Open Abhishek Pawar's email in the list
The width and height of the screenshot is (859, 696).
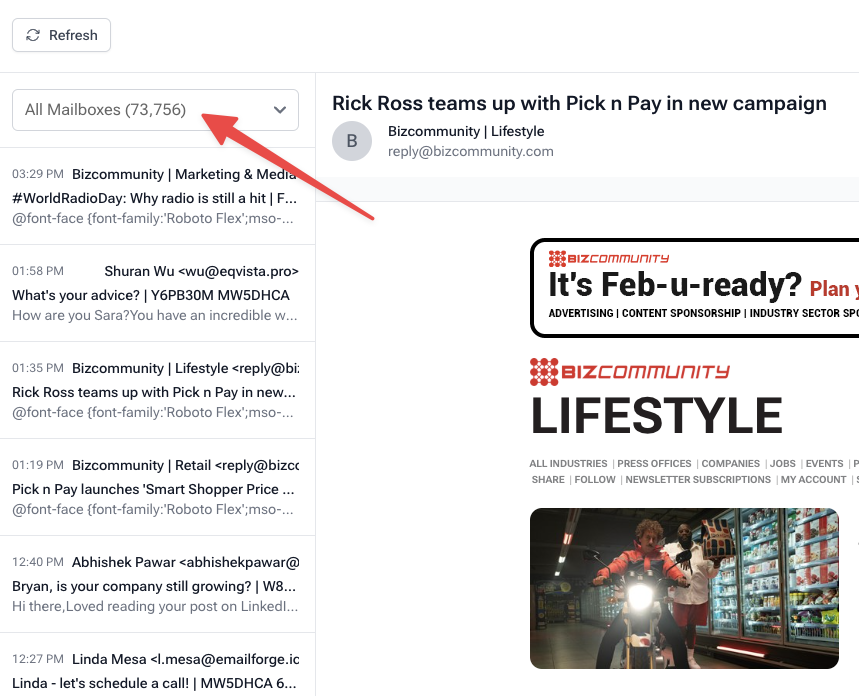pos(156,585)
